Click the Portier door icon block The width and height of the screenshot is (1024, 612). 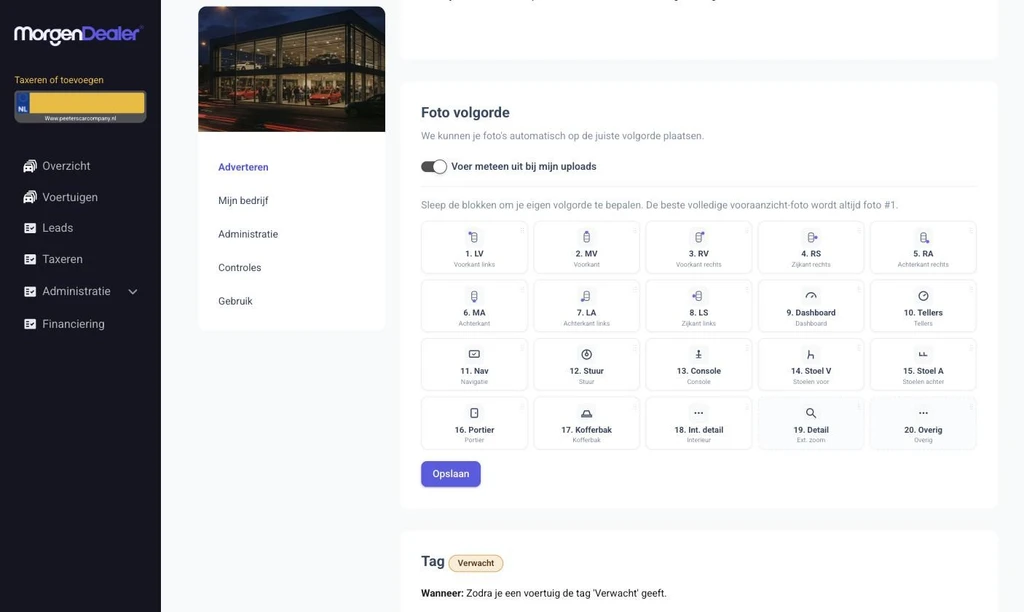[x=474, y=423]
